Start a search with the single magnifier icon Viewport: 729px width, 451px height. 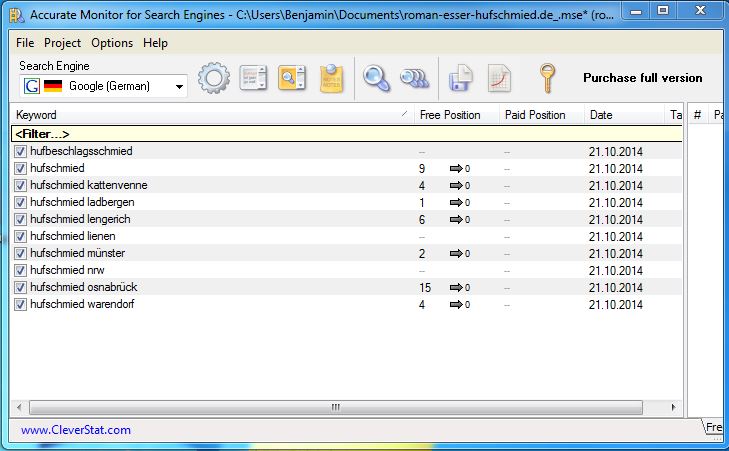[x=376, y=78]
